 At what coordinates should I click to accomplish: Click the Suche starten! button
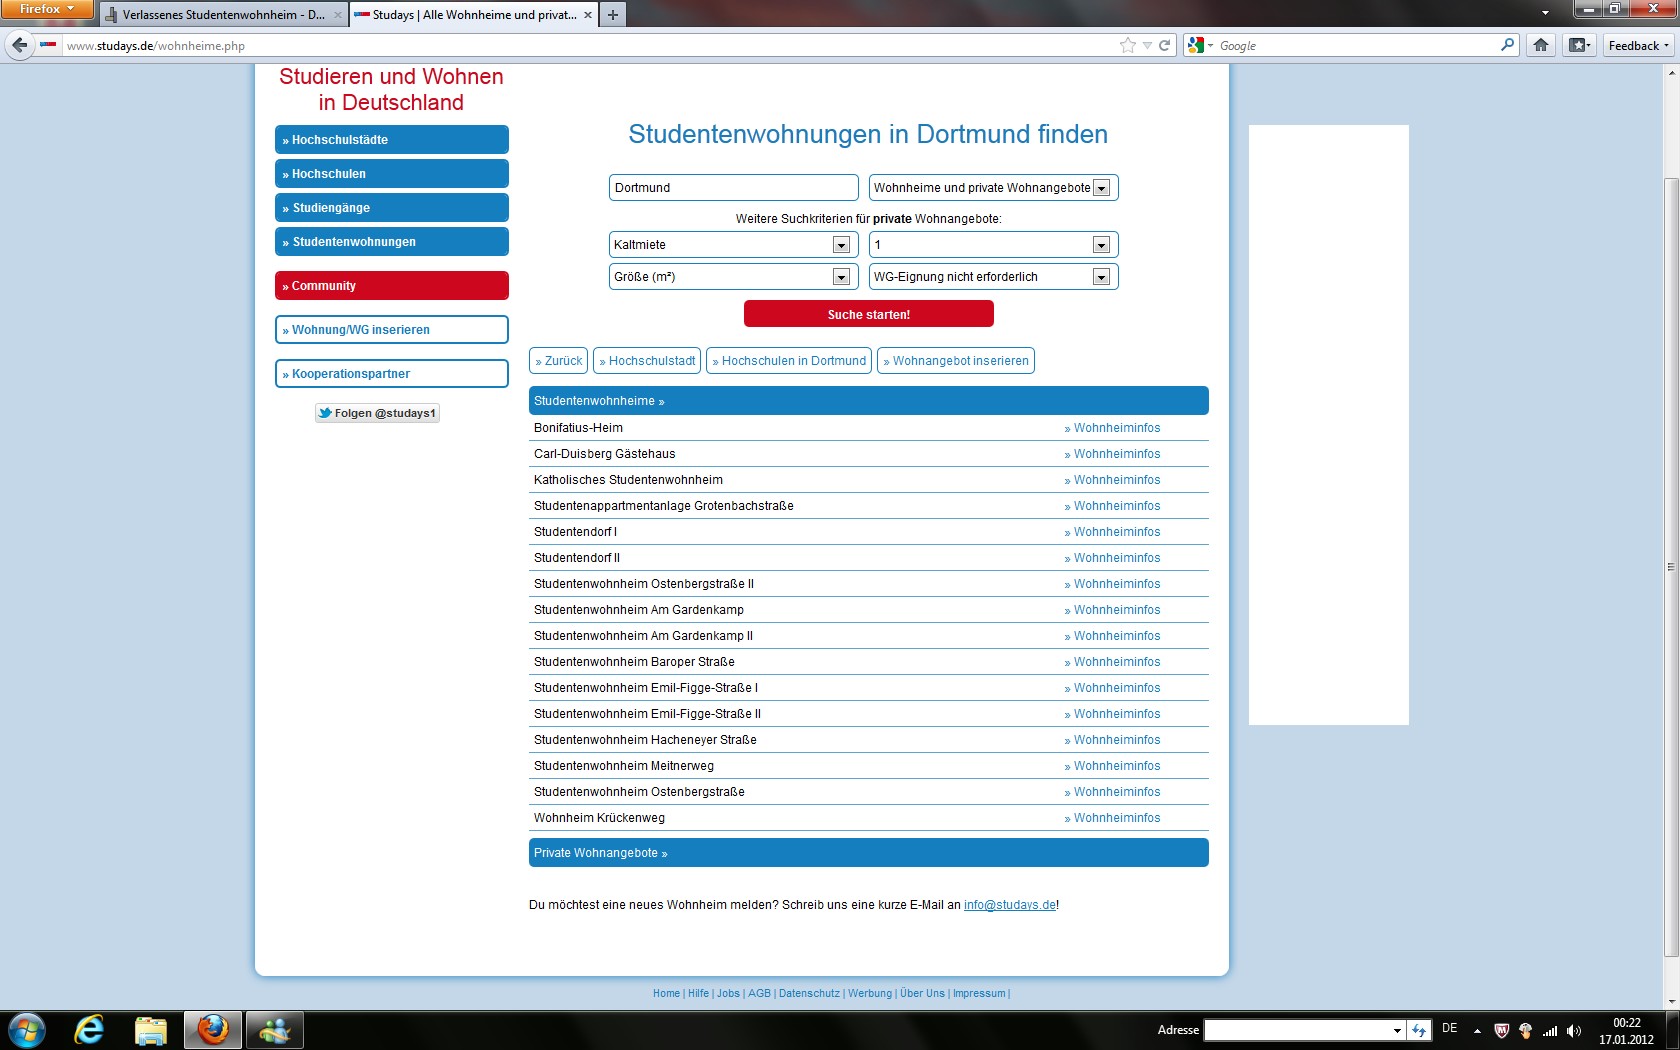pyautogui.click(x=868, y=314)
